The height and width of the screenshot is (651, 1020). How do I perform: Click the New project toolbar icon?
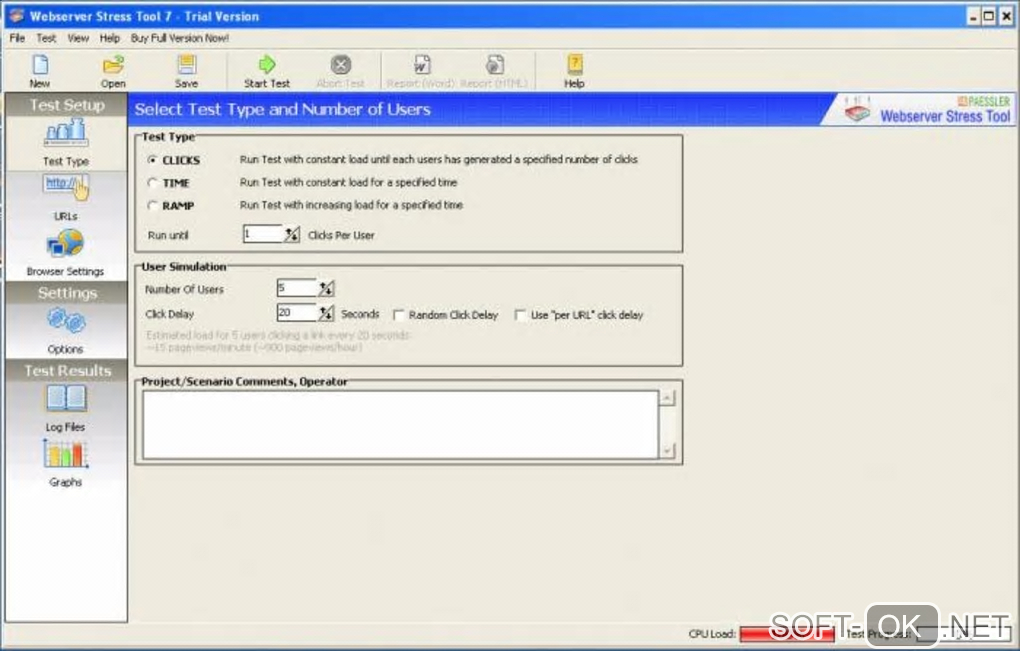tap(40, 64)
